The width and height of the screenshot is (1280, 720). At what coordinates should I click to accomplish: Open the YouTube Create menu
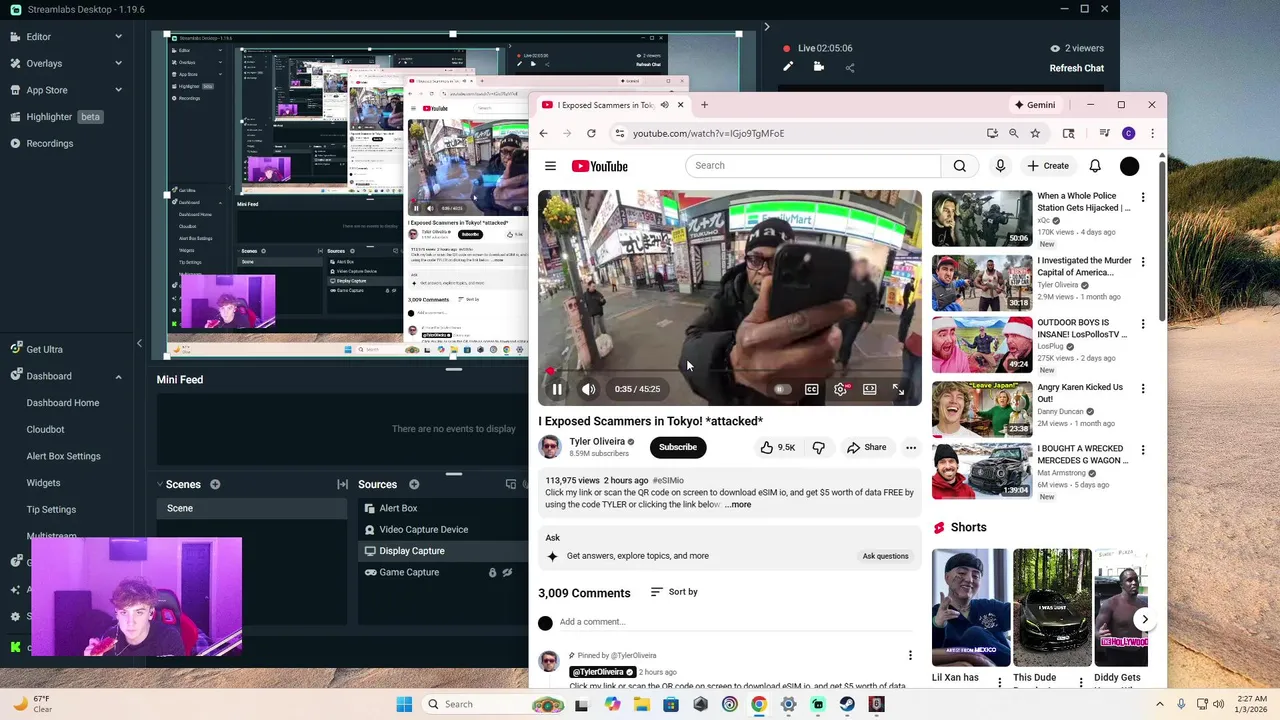pyautogui.click(x=1048, y=166)
